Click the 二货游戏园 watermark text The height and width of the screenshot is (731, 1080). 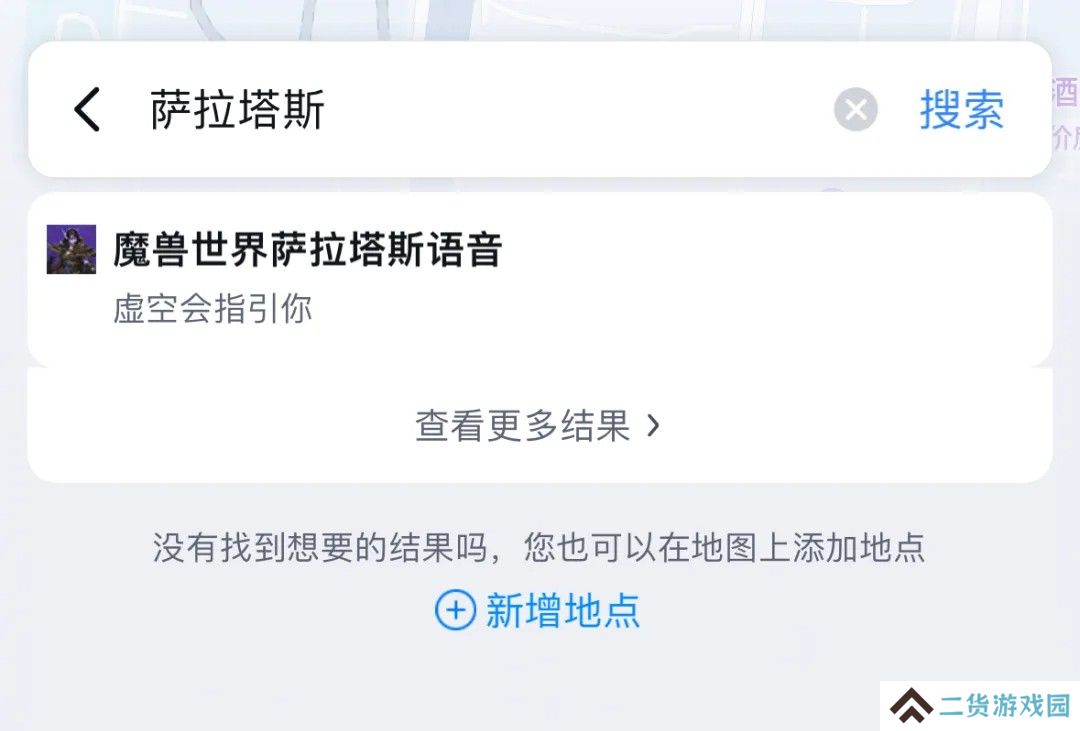coord(1005,706)
